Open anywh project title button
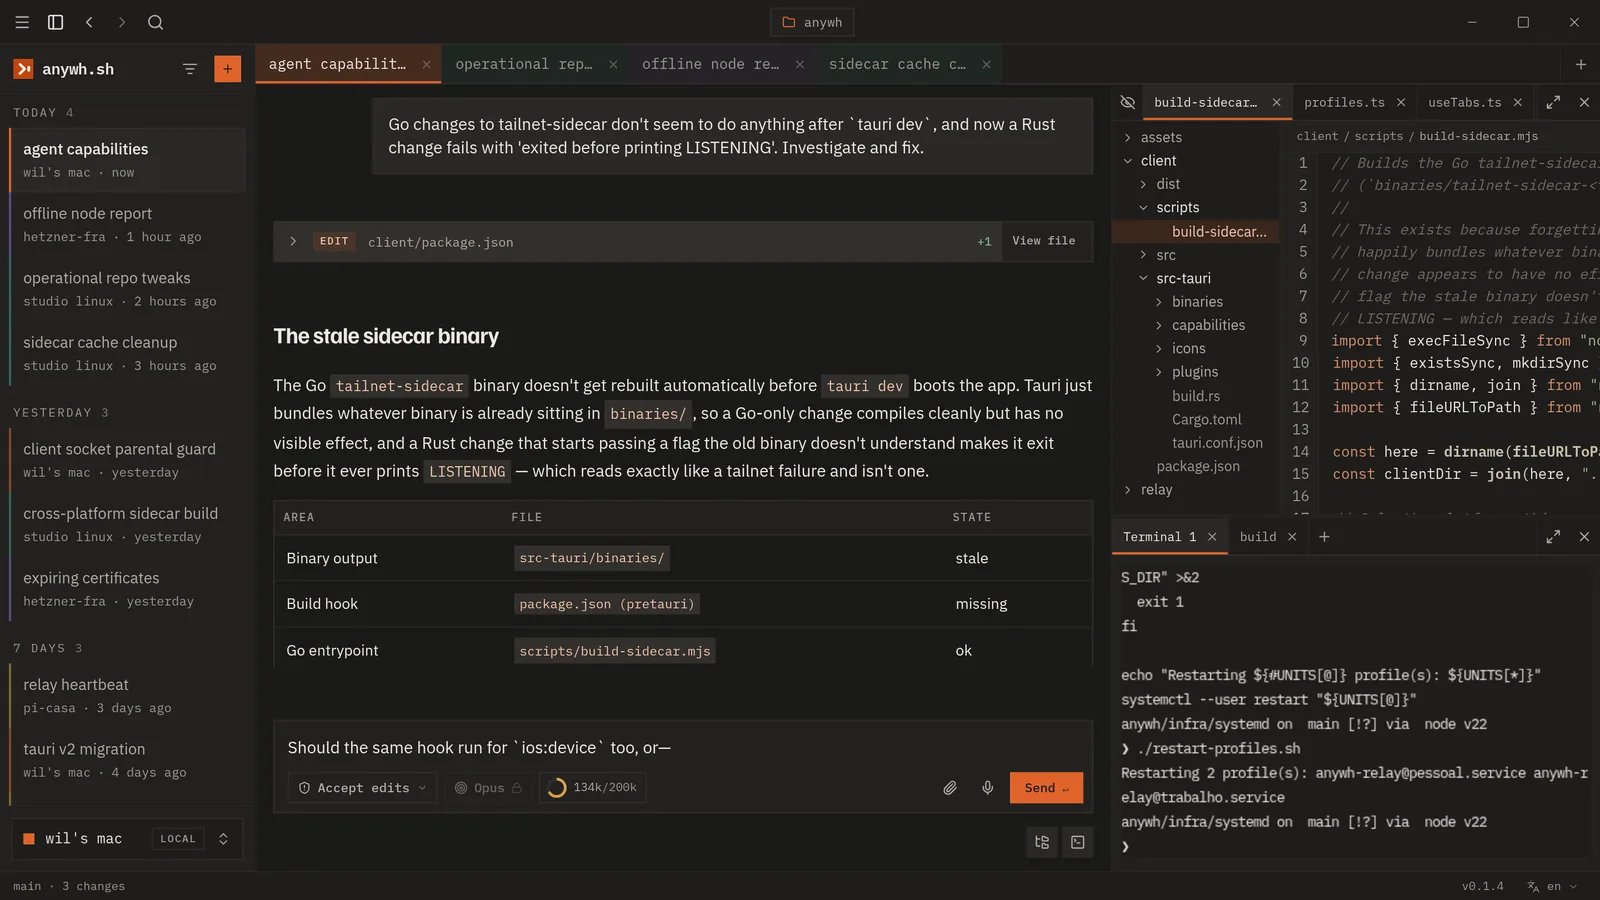Viewport: 1600px width, 900px height. (x=812, y=22)
